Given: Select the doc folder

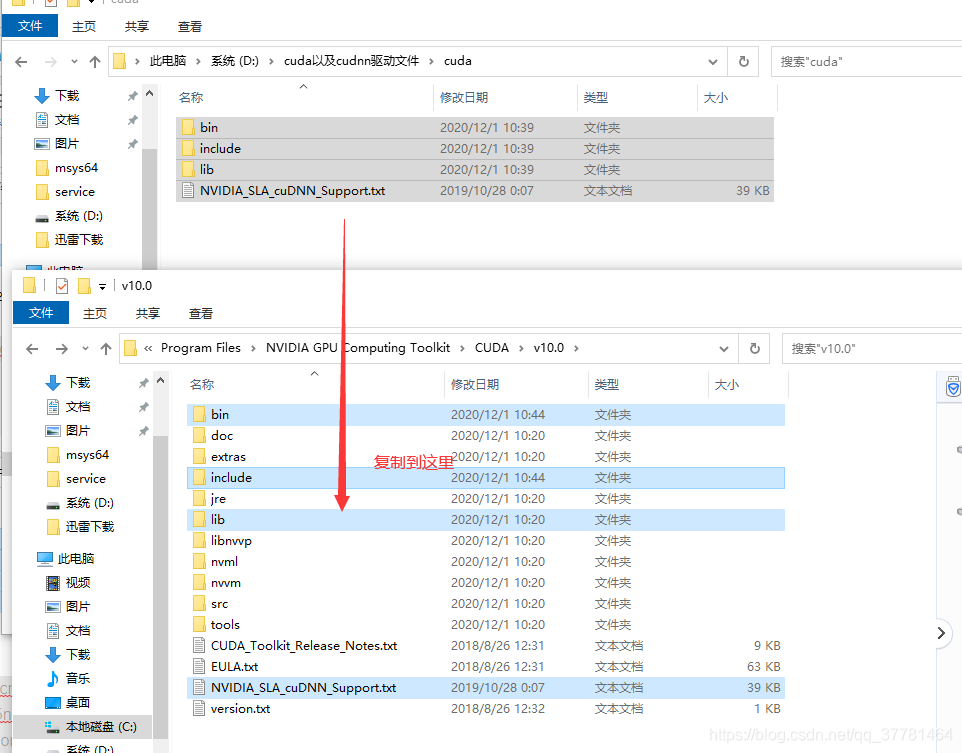Looking at the screenshot, I should (x=485, y=436).
